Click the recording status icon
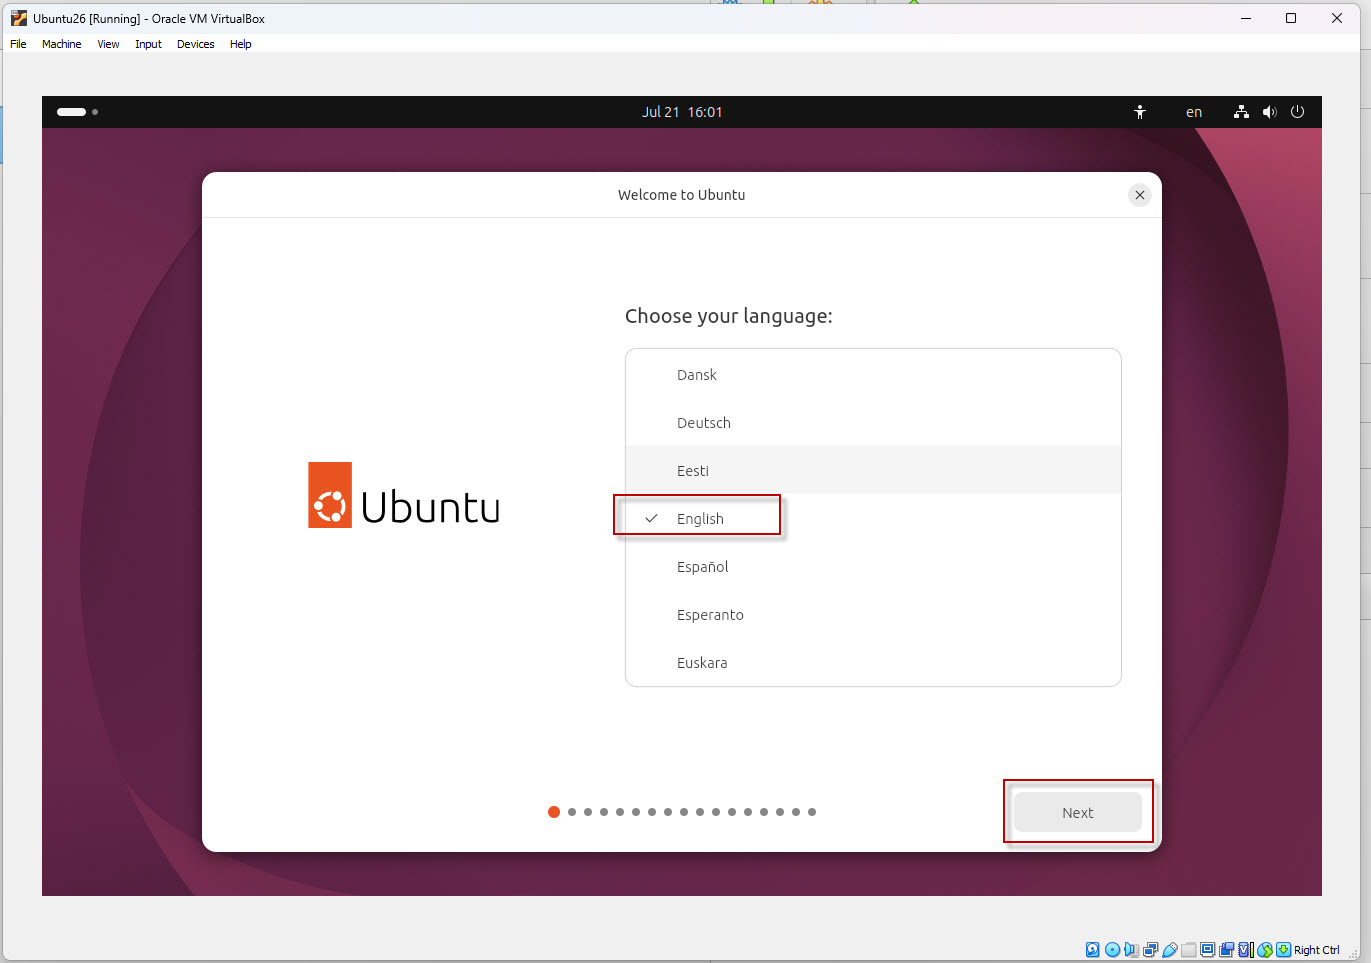This screenshot has height=963, width=1371. coord(1227,950)
